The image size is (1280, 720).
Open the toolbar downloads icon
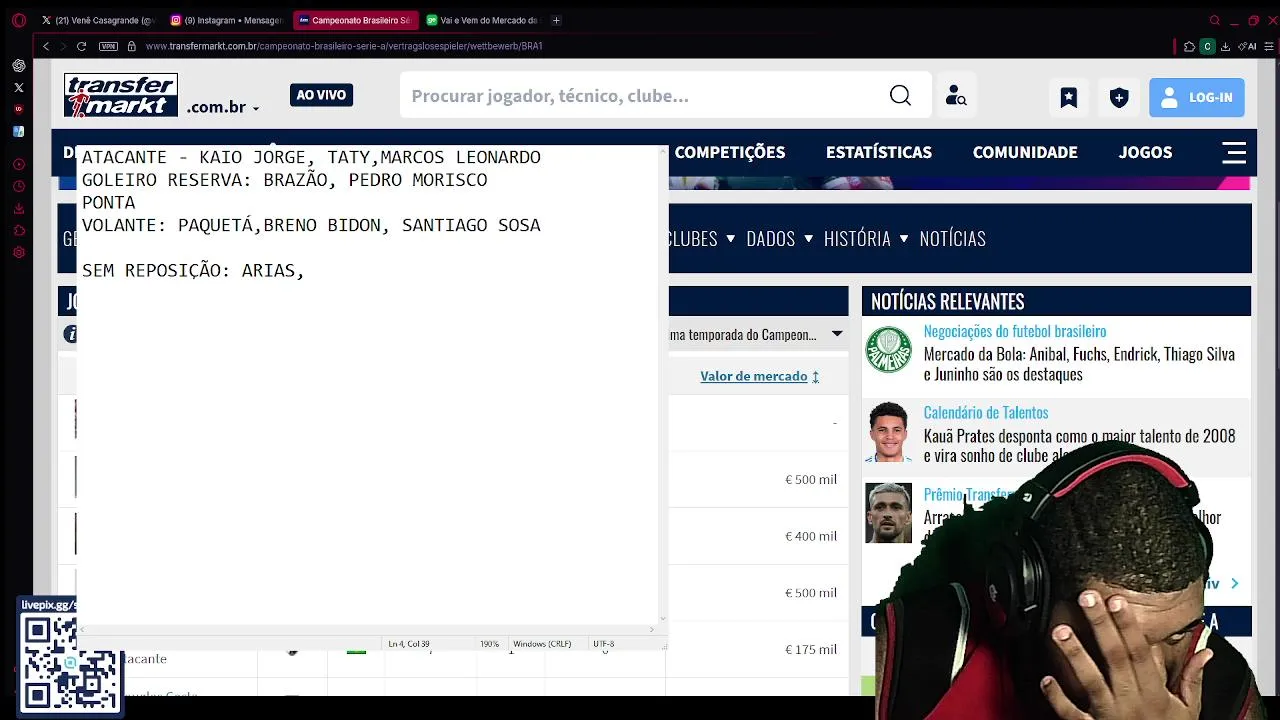1225,46
